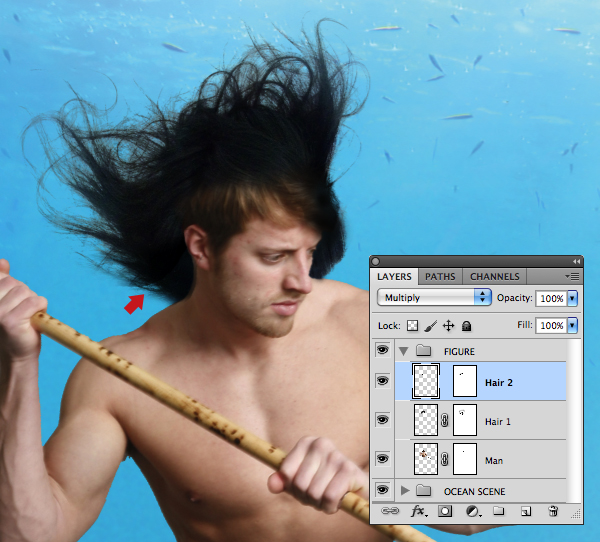Select the Man layer mask thumbnail

[x=465, y=459]
